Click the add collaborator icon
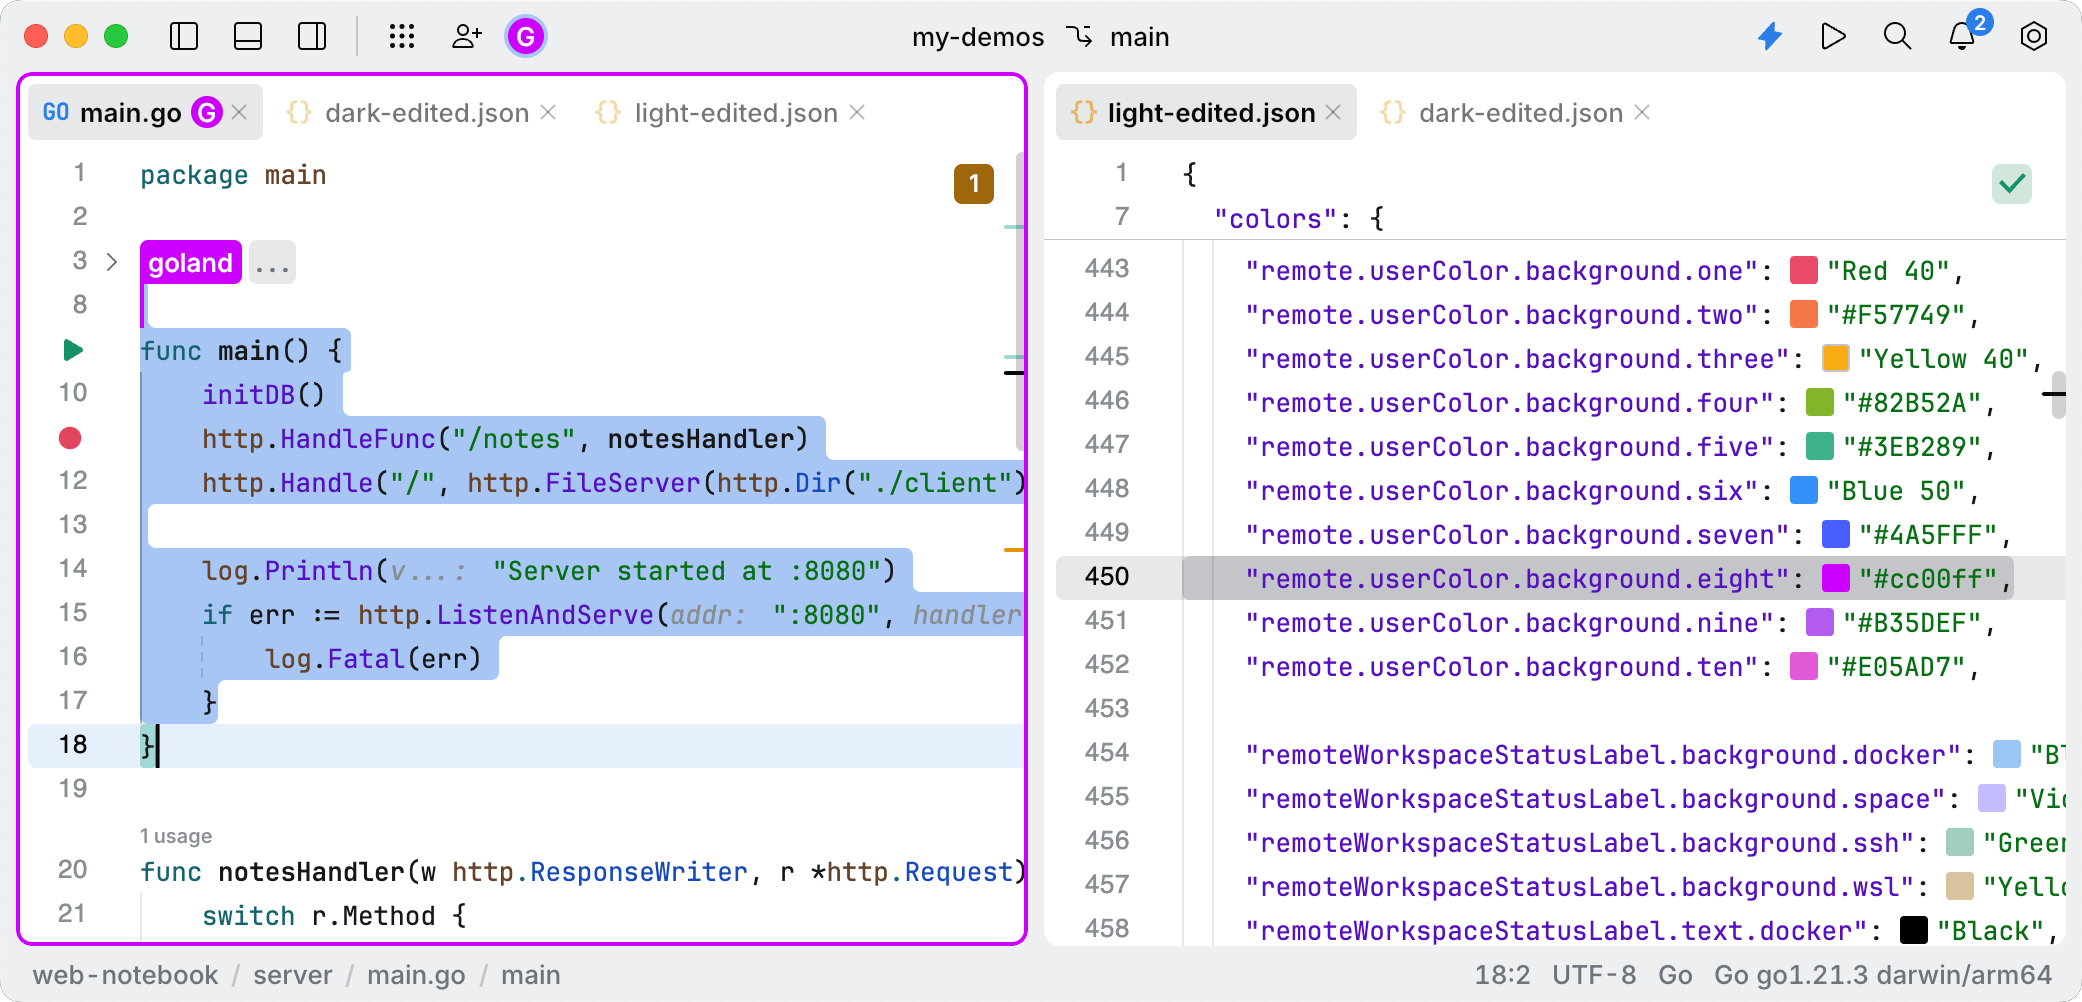The width and height of the screenshot is (2082, 1002). 466,37
